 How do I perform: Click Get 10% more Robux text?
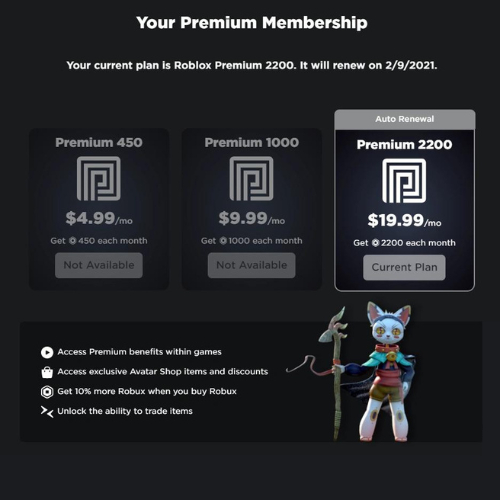(x=147, y=391)
